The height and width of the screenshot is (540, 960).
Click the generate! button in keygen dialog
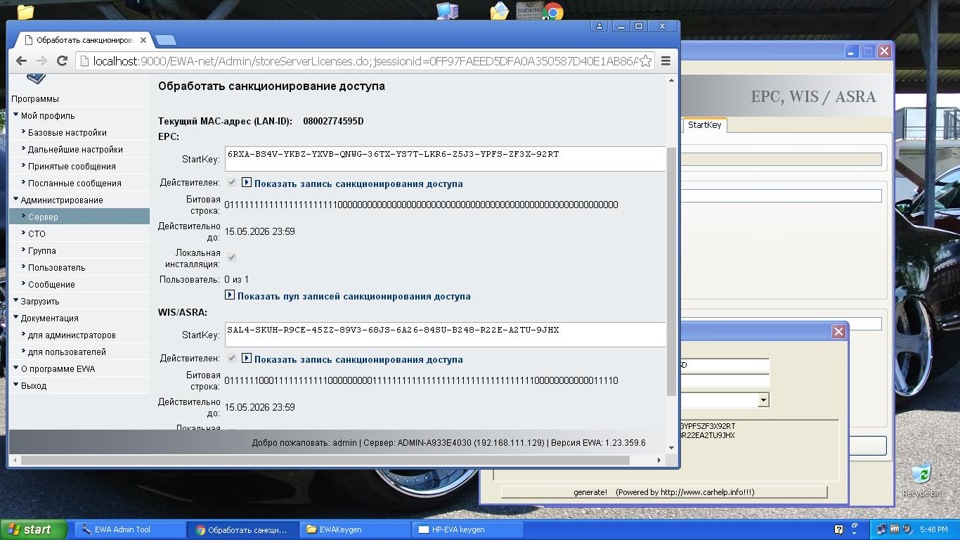click(664, 492)
